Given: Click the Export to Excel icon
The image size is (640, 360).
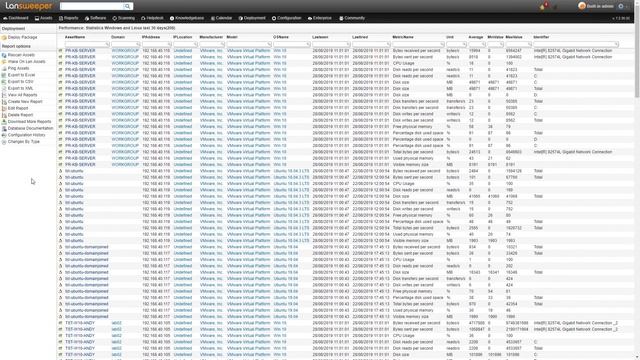Looking at the screenshot, I should click(x=4, y=75).
